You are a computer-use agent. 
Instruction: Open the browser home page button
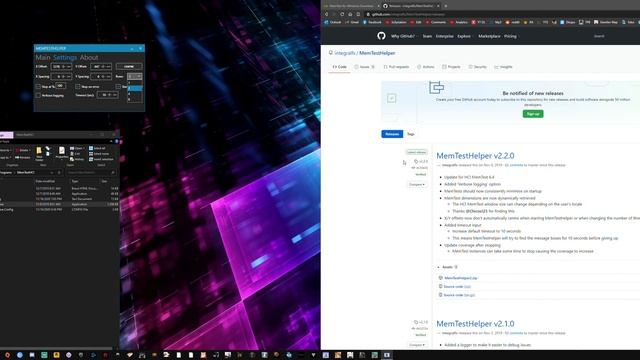350,14
